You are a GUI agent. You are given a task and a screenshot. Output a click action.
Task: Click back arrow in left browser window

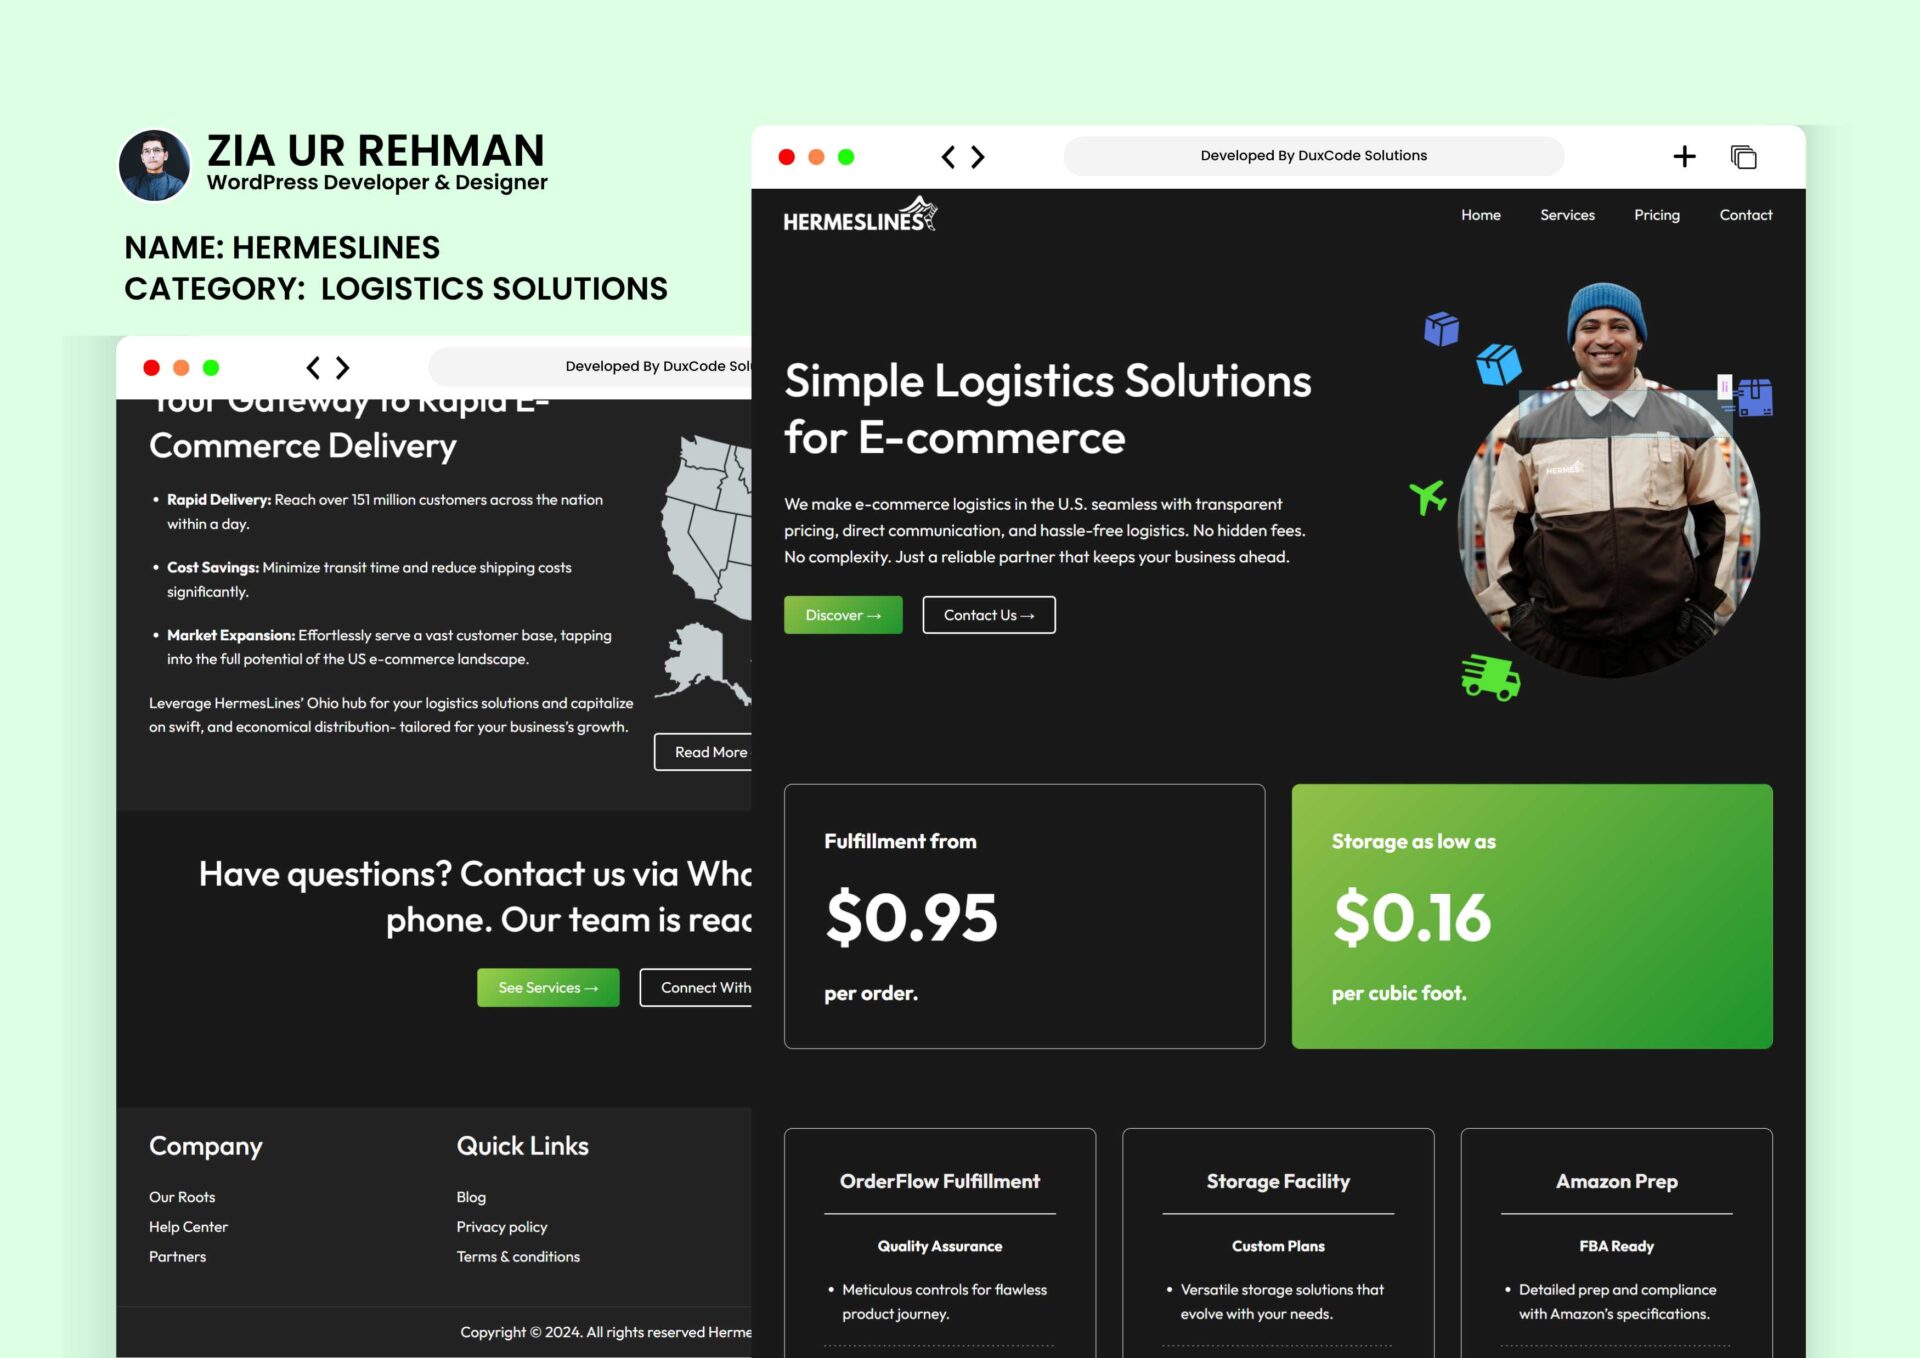(313, 368)
